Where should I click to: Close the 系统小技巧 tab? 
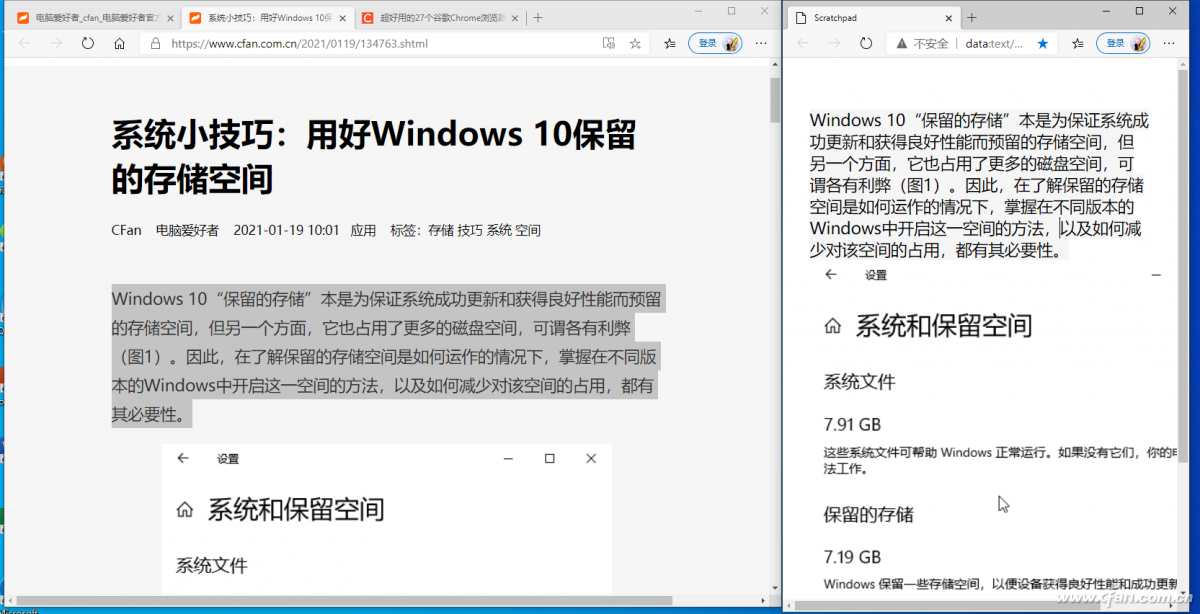343,18
